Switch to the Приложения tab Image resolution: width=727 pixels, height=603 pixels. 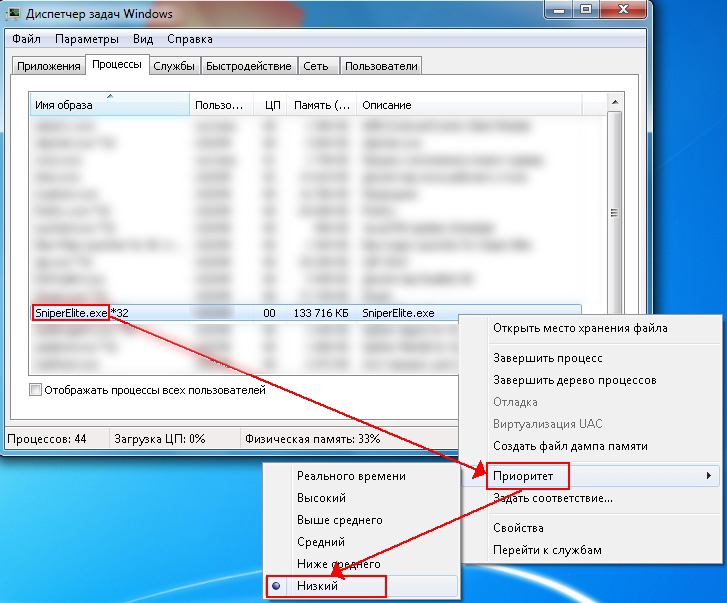(x=48, y=66)
